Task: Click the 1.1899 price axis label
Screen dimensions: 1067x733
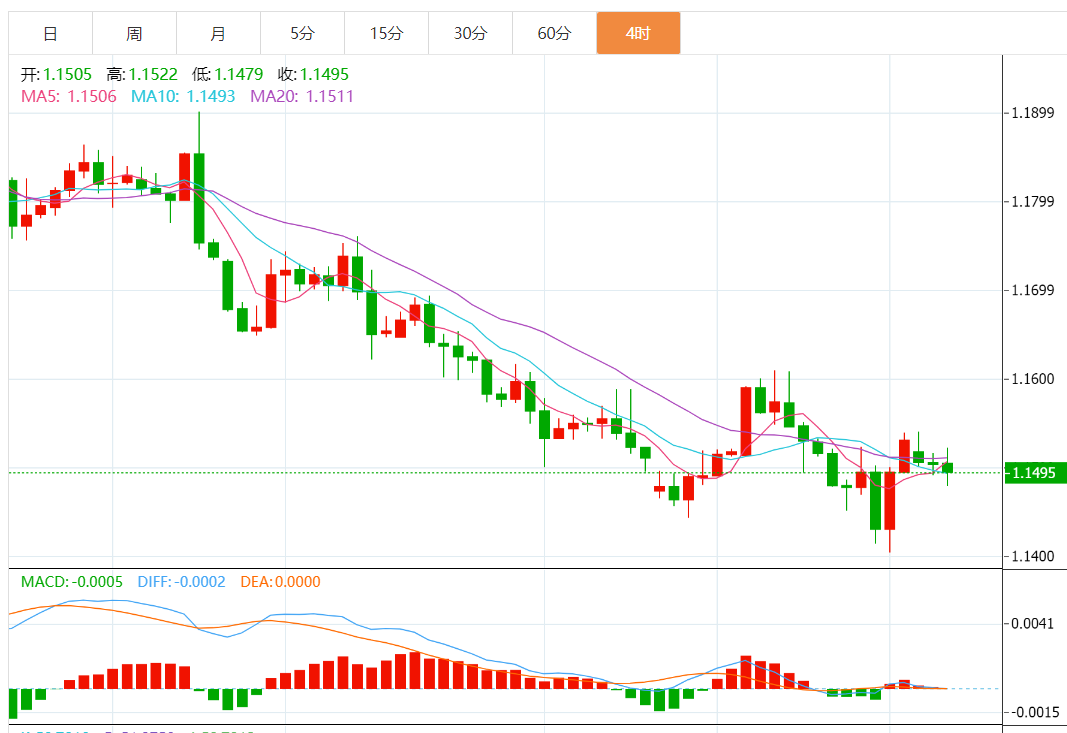Action: pos(1032,113)
